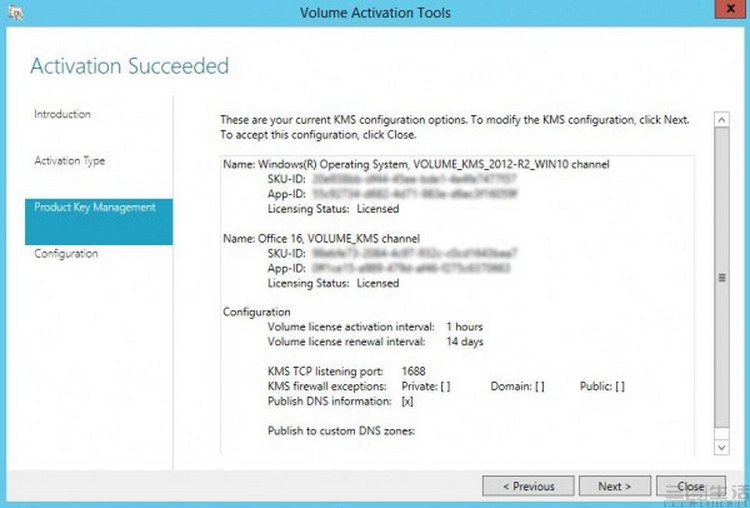Click the Office 16, VOLUME_KMS channel line

321,238
